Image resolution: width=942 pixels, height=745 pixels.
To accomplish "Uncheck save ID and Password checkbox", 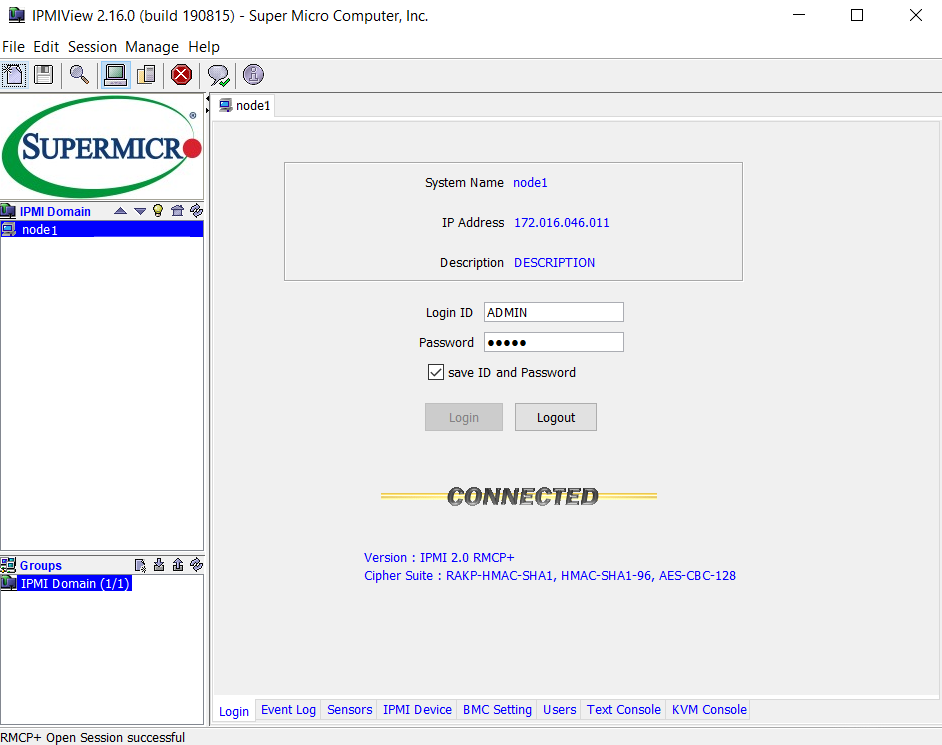I will click(436, 372).
